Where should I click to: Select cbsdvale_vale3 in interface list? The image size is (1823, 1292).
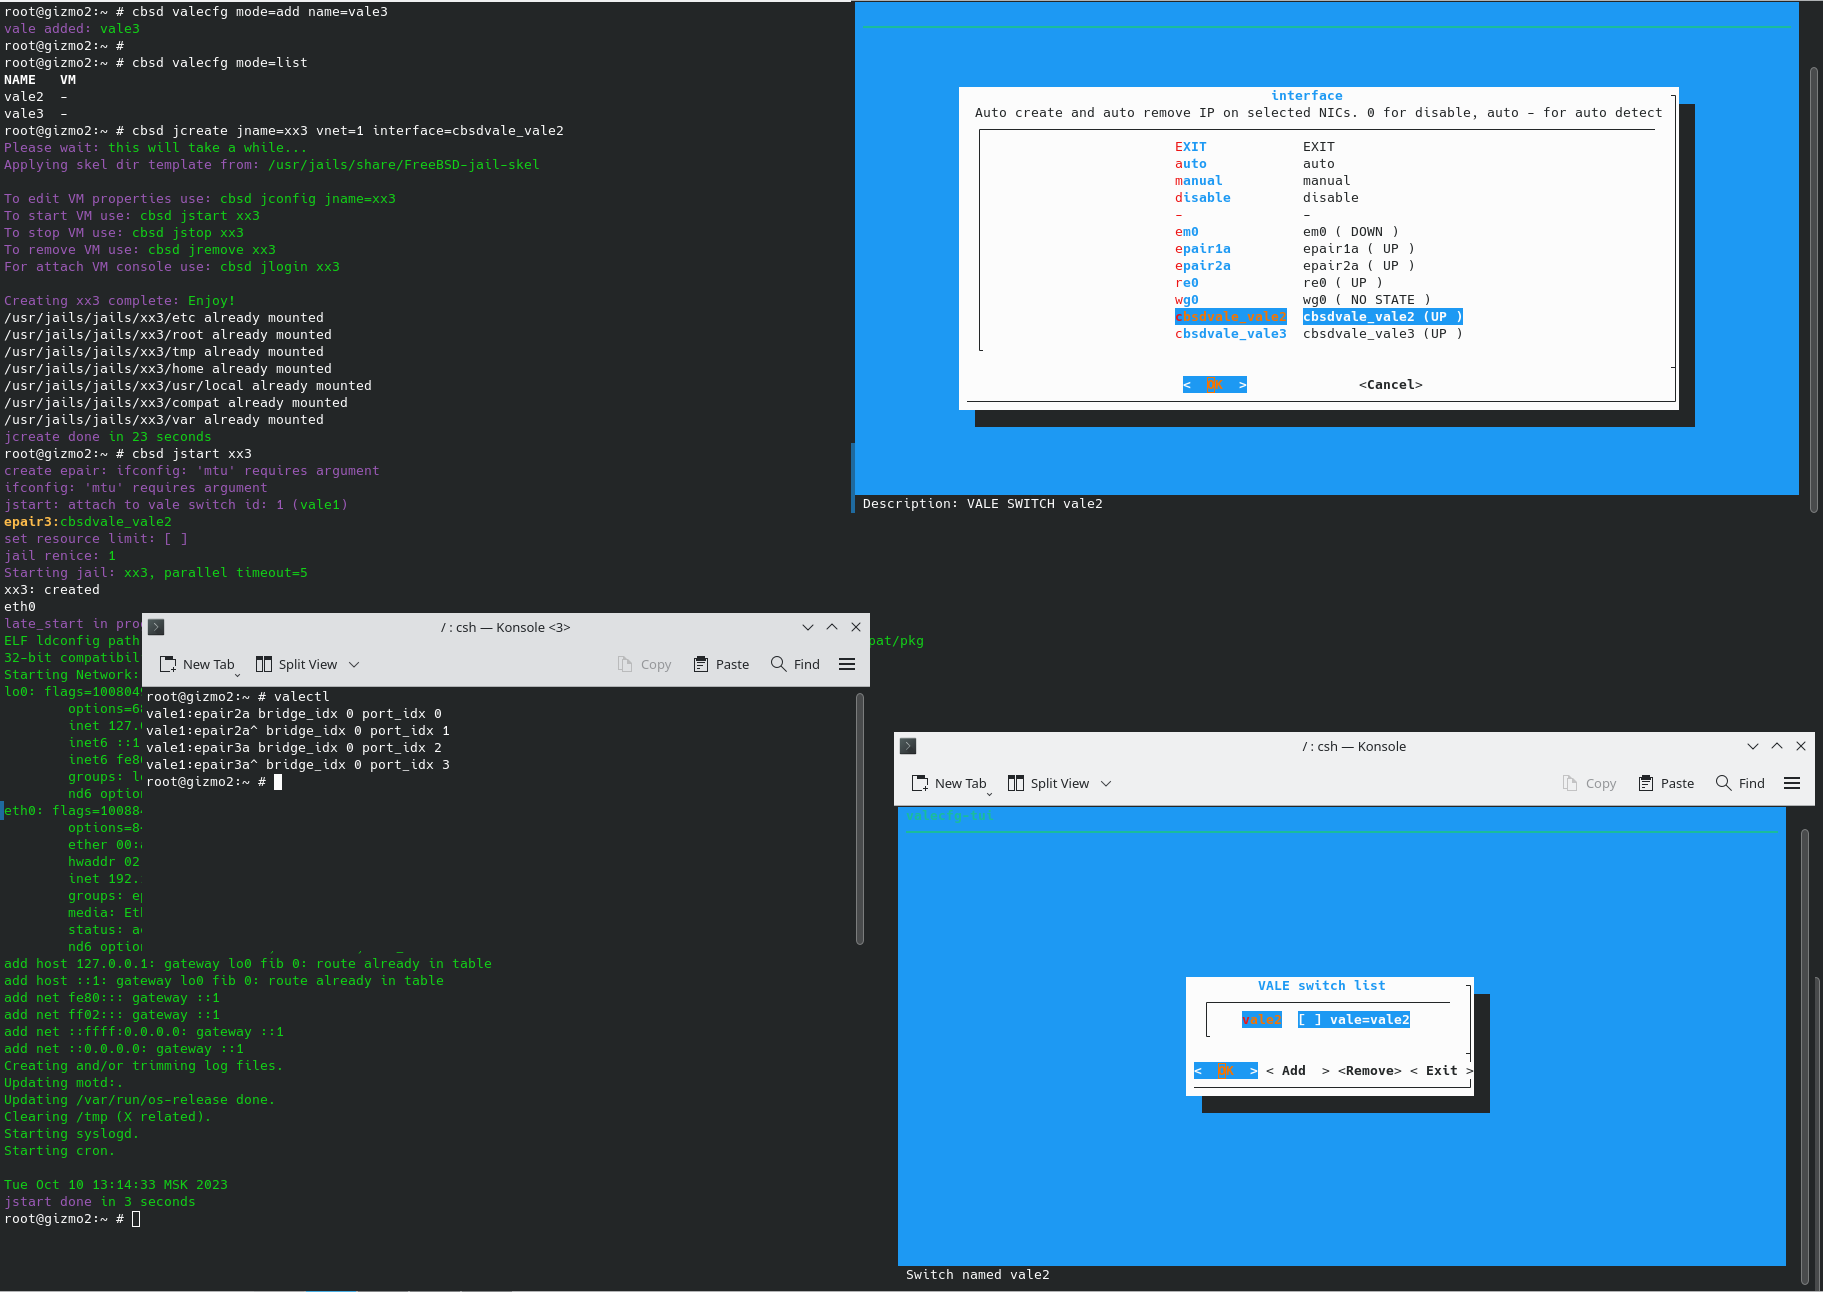click(1230, 334)
